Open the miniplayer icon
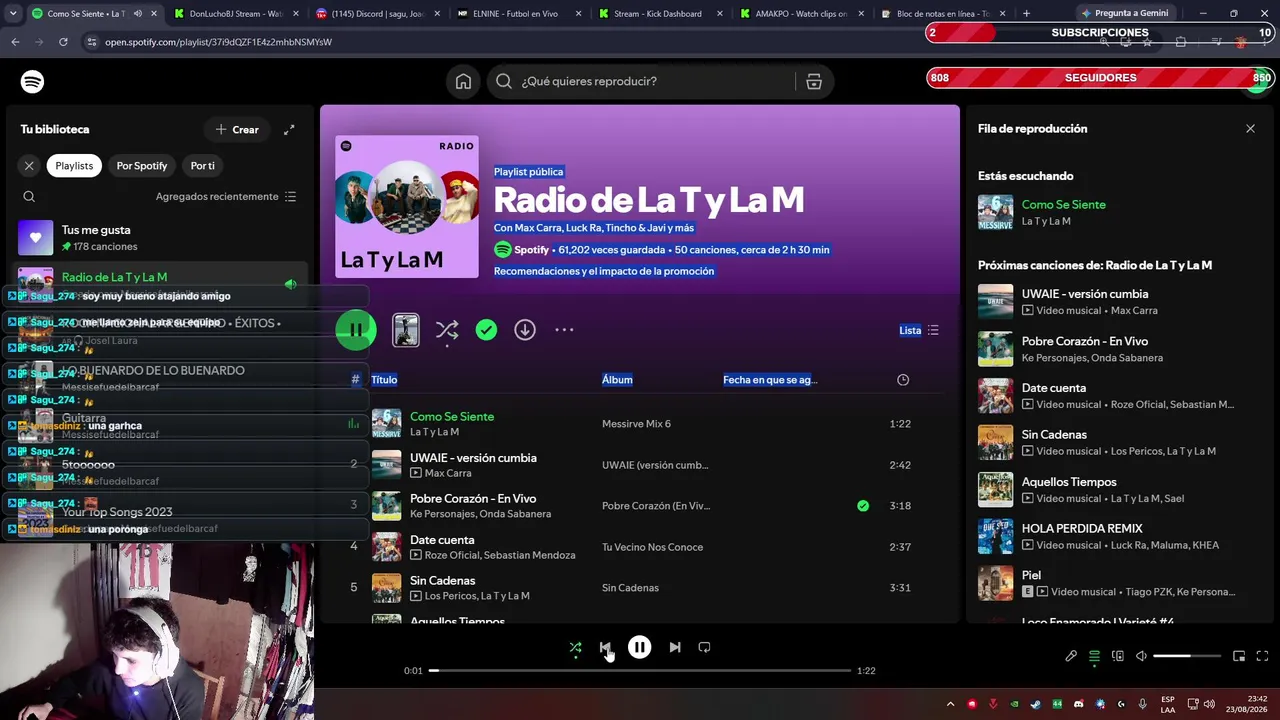This screenshot has height=720, width=1280. click(1239, 657)
